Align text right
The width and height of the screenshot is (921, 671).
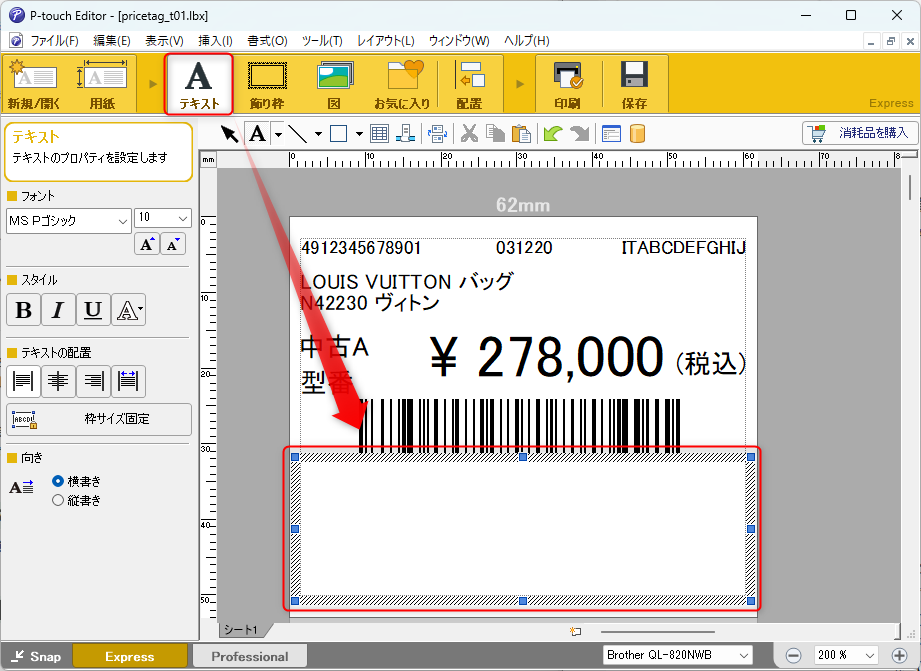tap(93, 381)
